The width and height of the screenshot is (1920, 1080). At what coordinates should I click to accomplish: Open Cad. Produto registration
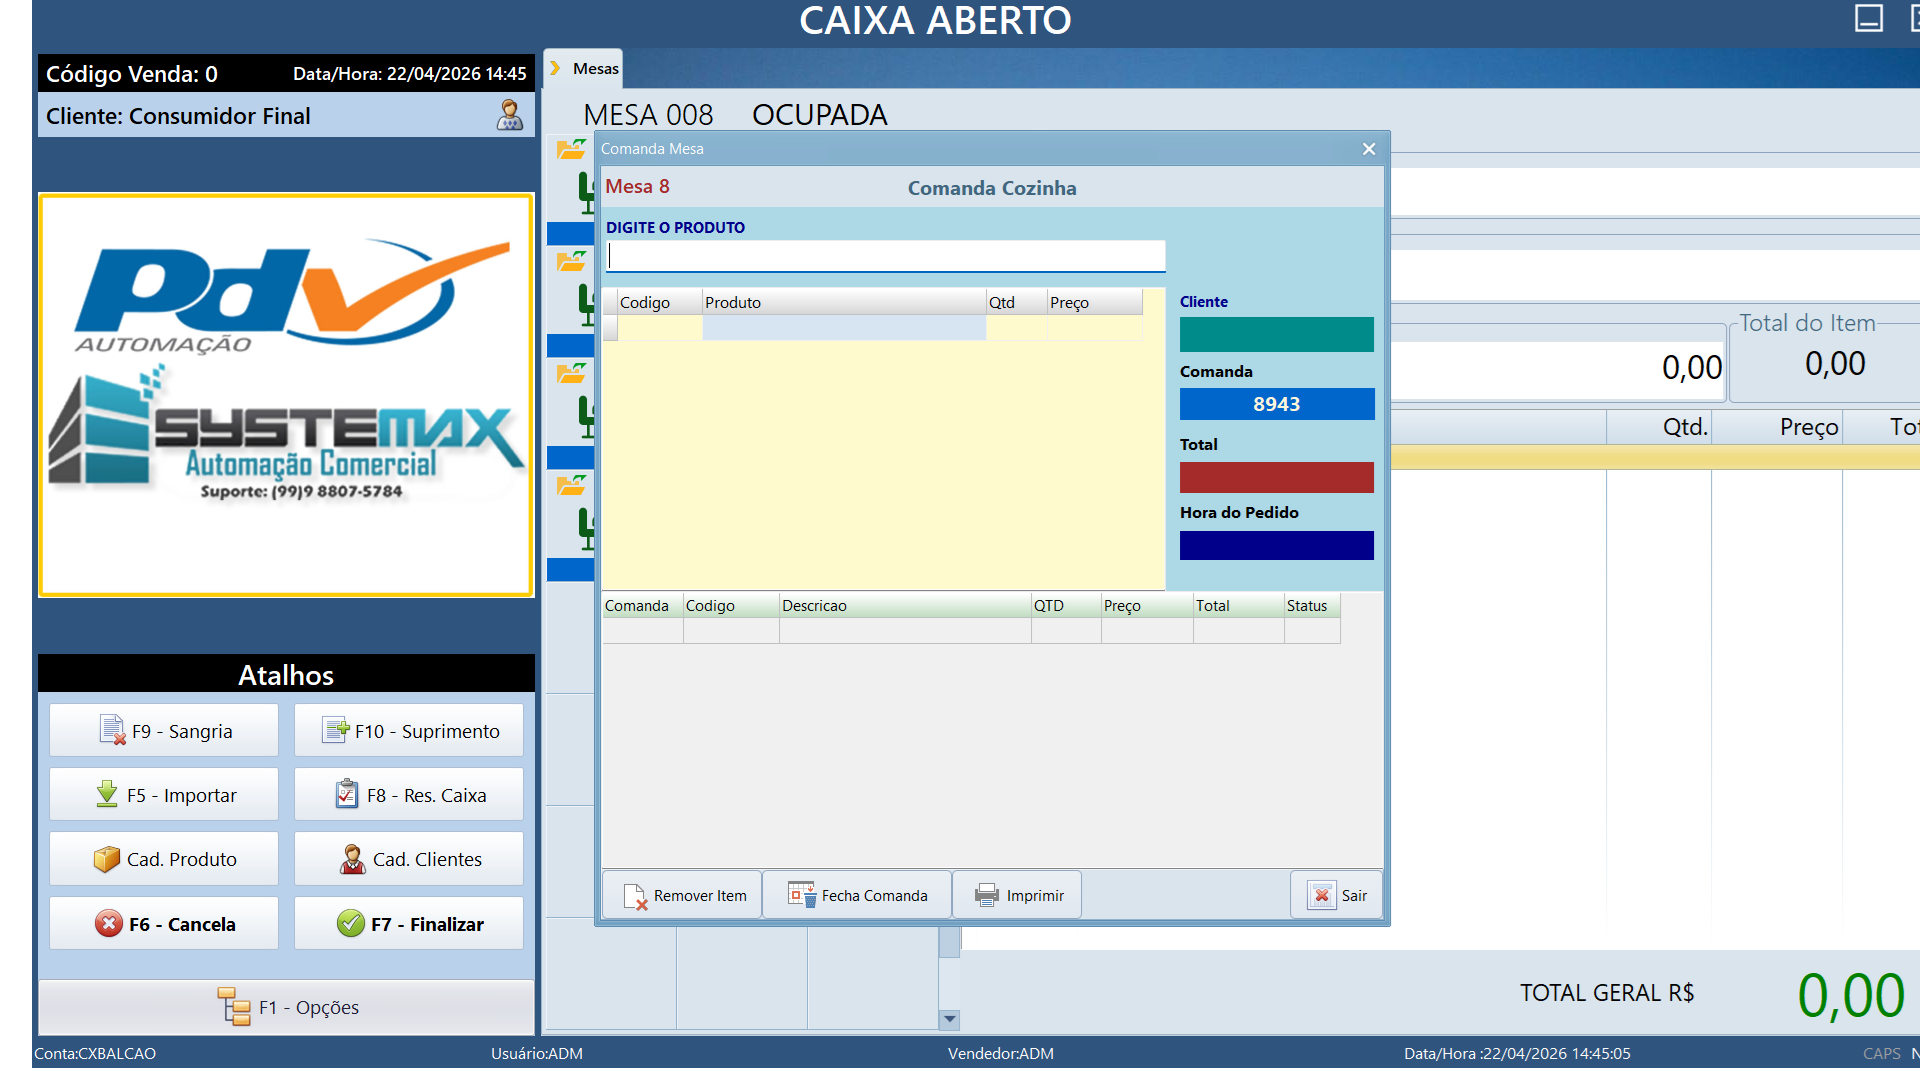(164, 859)
